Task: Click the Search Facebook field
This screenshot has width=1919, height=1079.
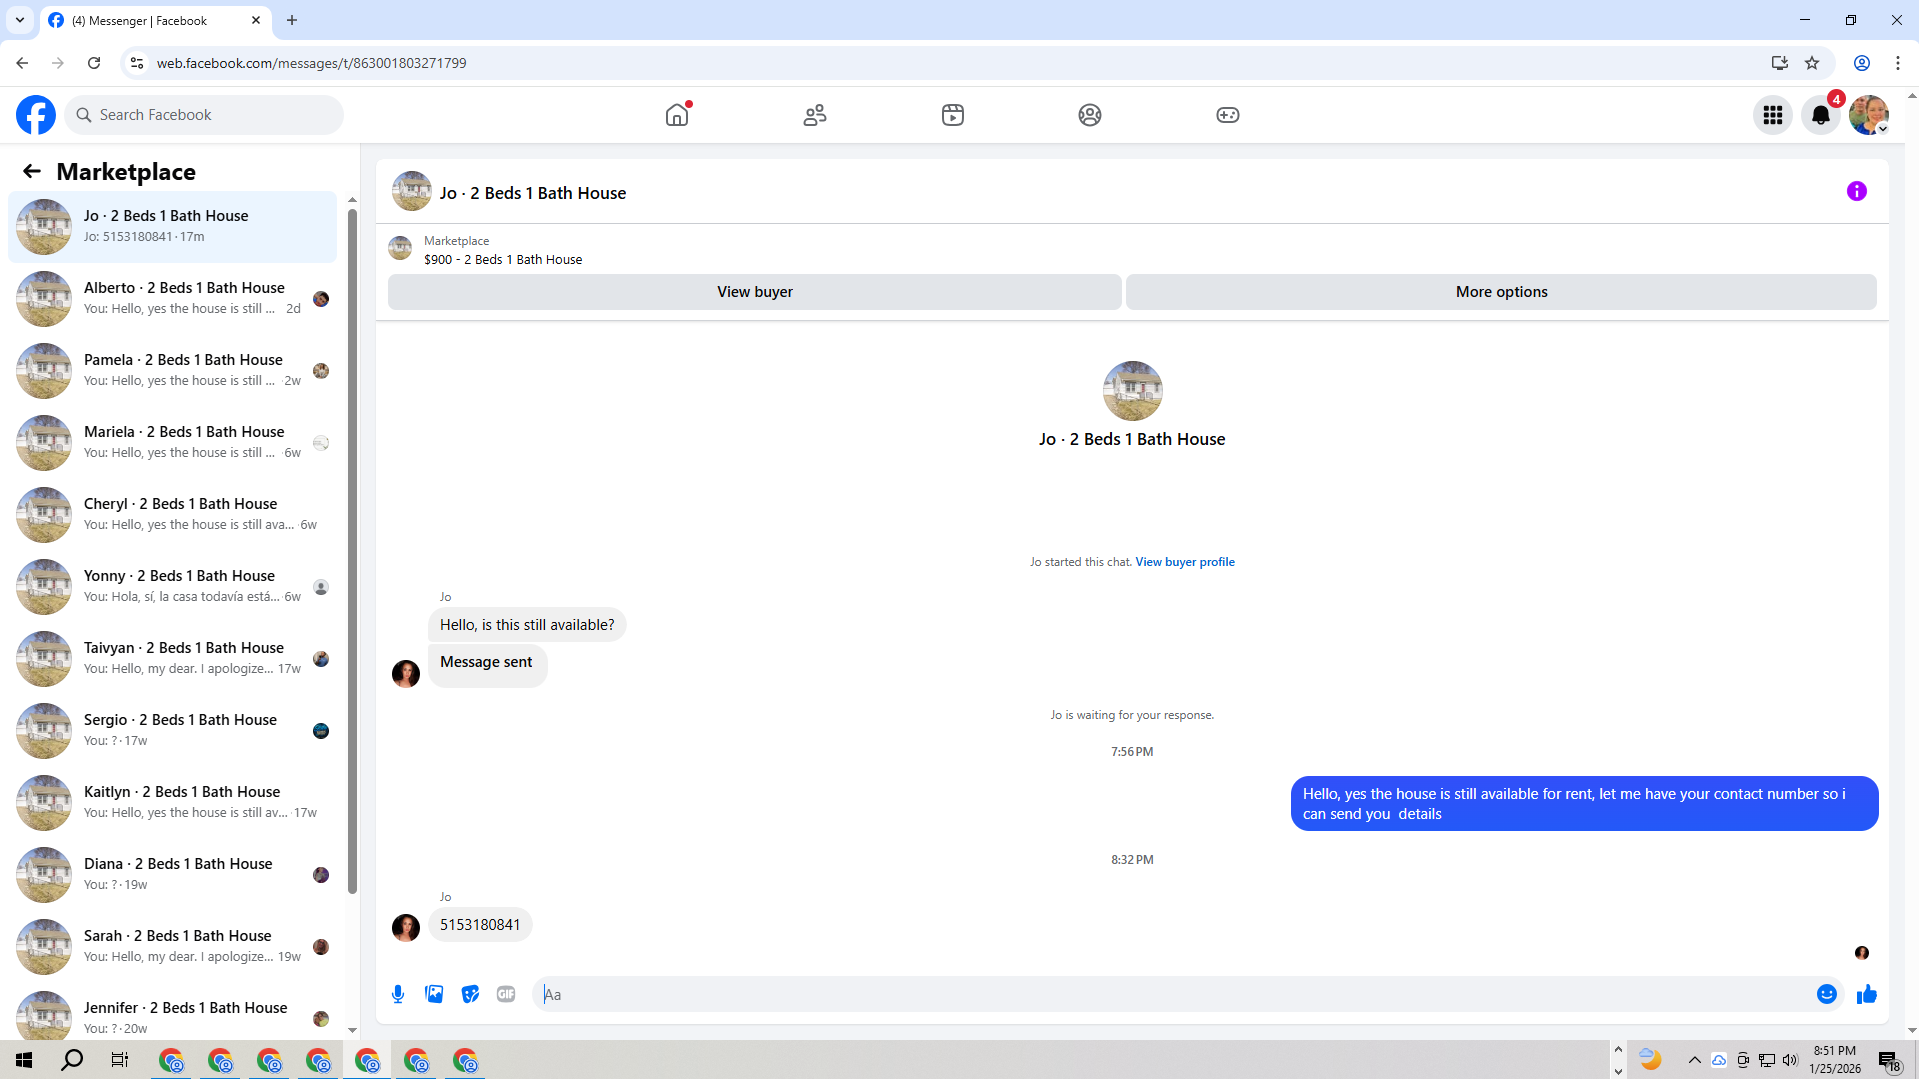Action: (204, 115)
